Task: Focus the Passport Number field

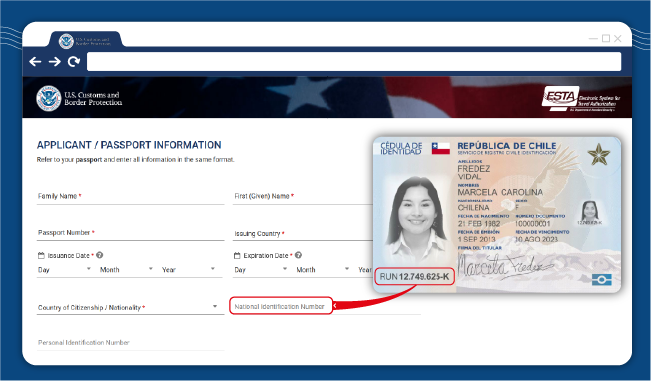Action: (130, 233)
